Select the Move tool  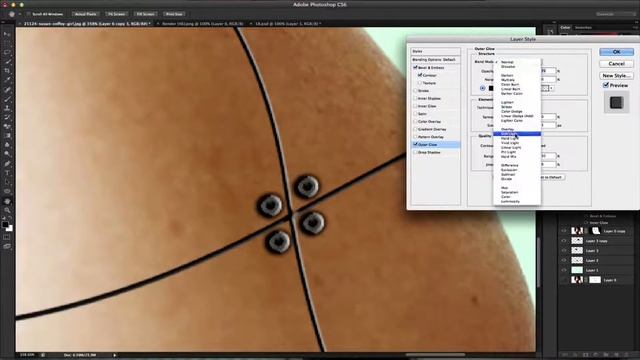7,34
